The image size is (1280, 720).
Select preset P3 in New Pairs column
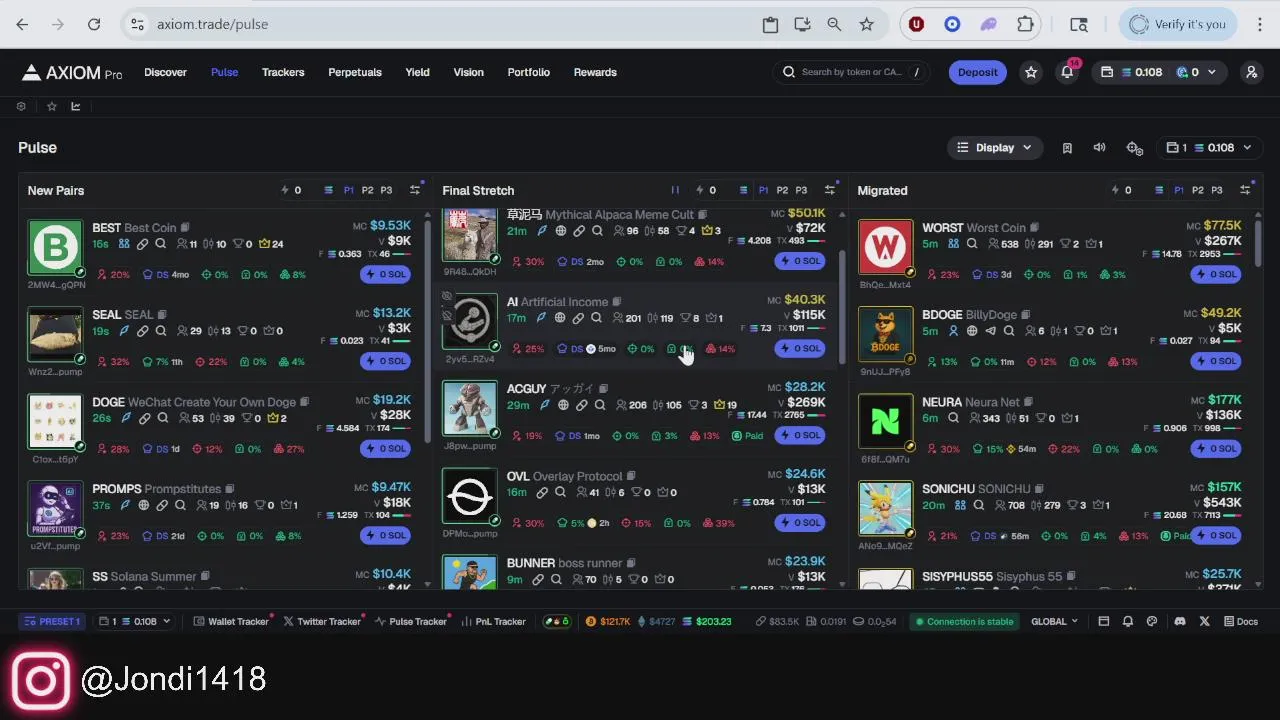pos(386,190)
